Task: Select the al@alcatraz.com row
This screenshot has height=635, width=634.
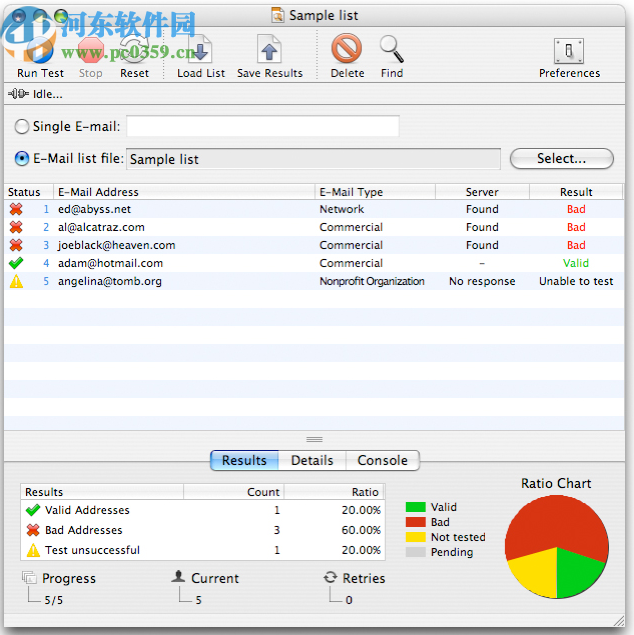Action: (x=314, y=227)
